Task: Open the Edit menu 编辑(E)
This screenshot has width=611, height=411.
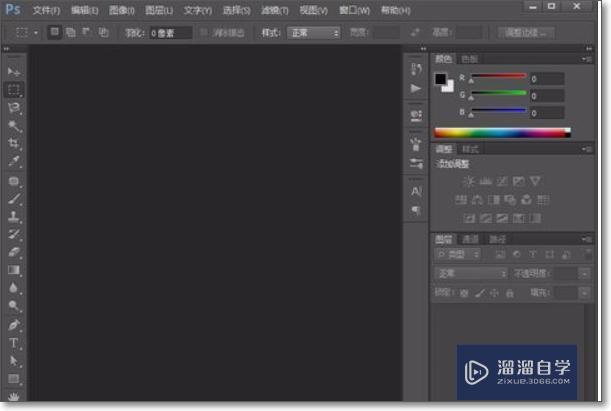Action: click(x=85, y=10)
